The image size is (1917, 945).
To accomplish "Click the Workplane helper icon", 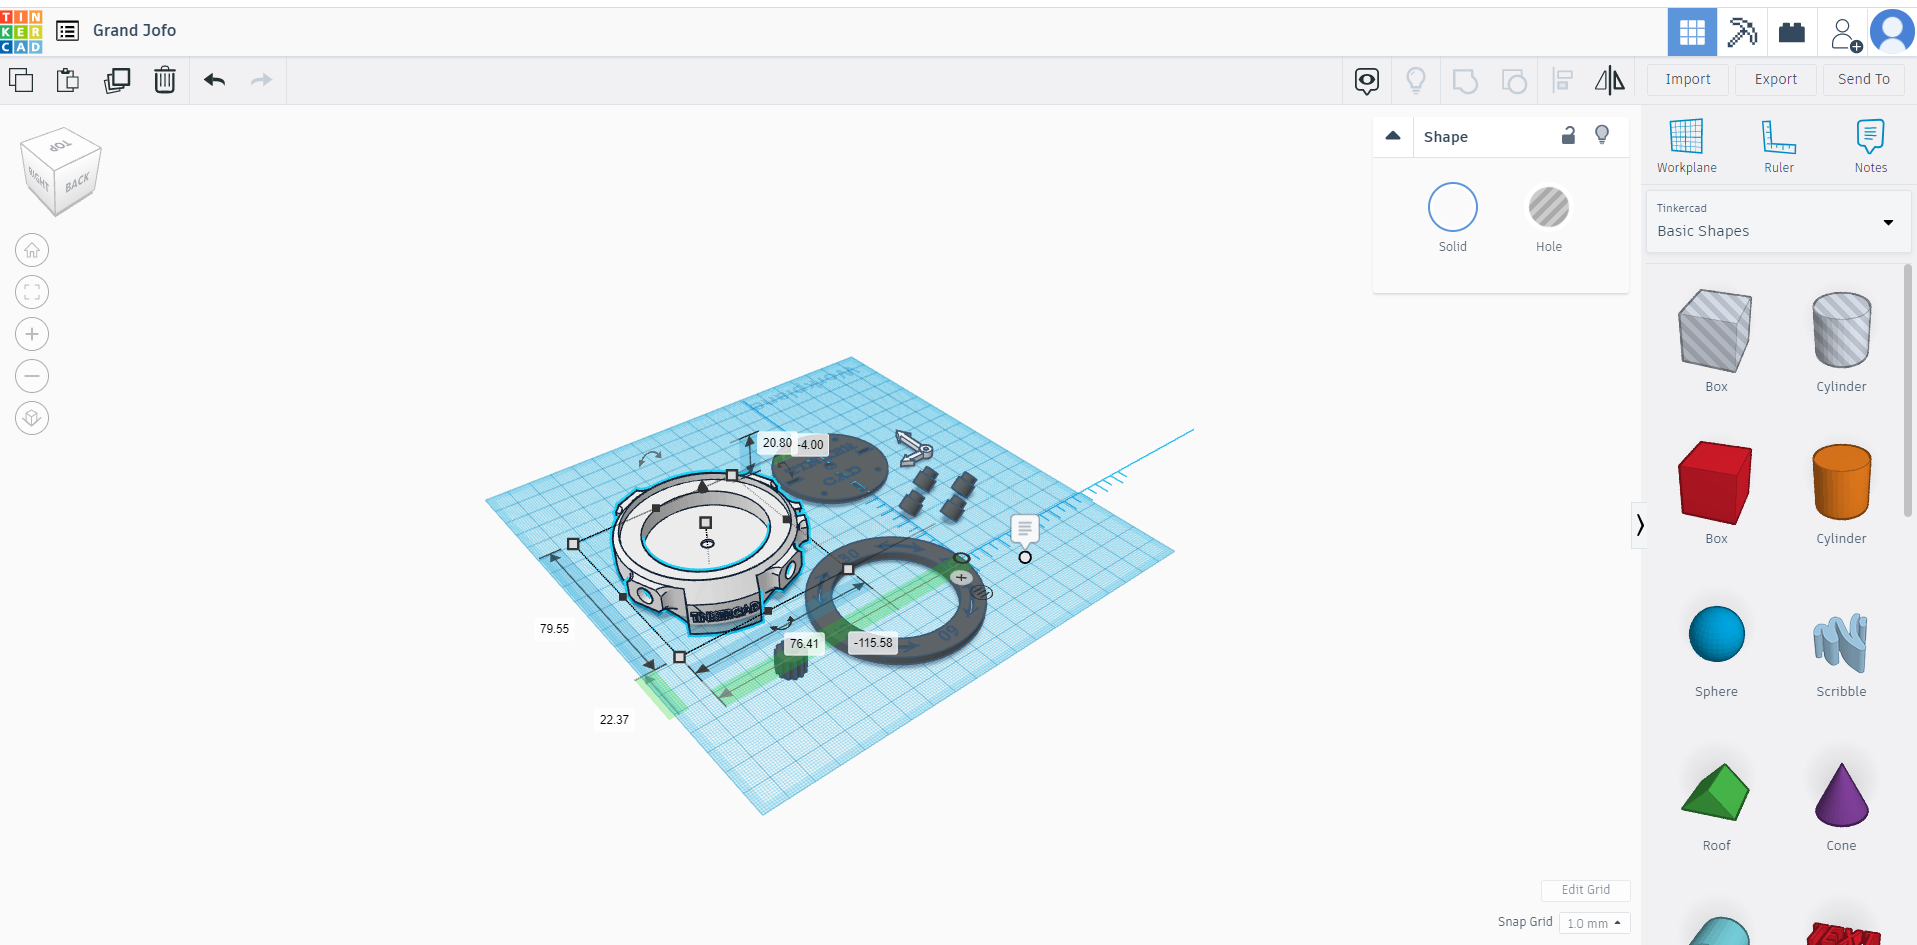I will pyautogui.click(x=1686, y=140).
